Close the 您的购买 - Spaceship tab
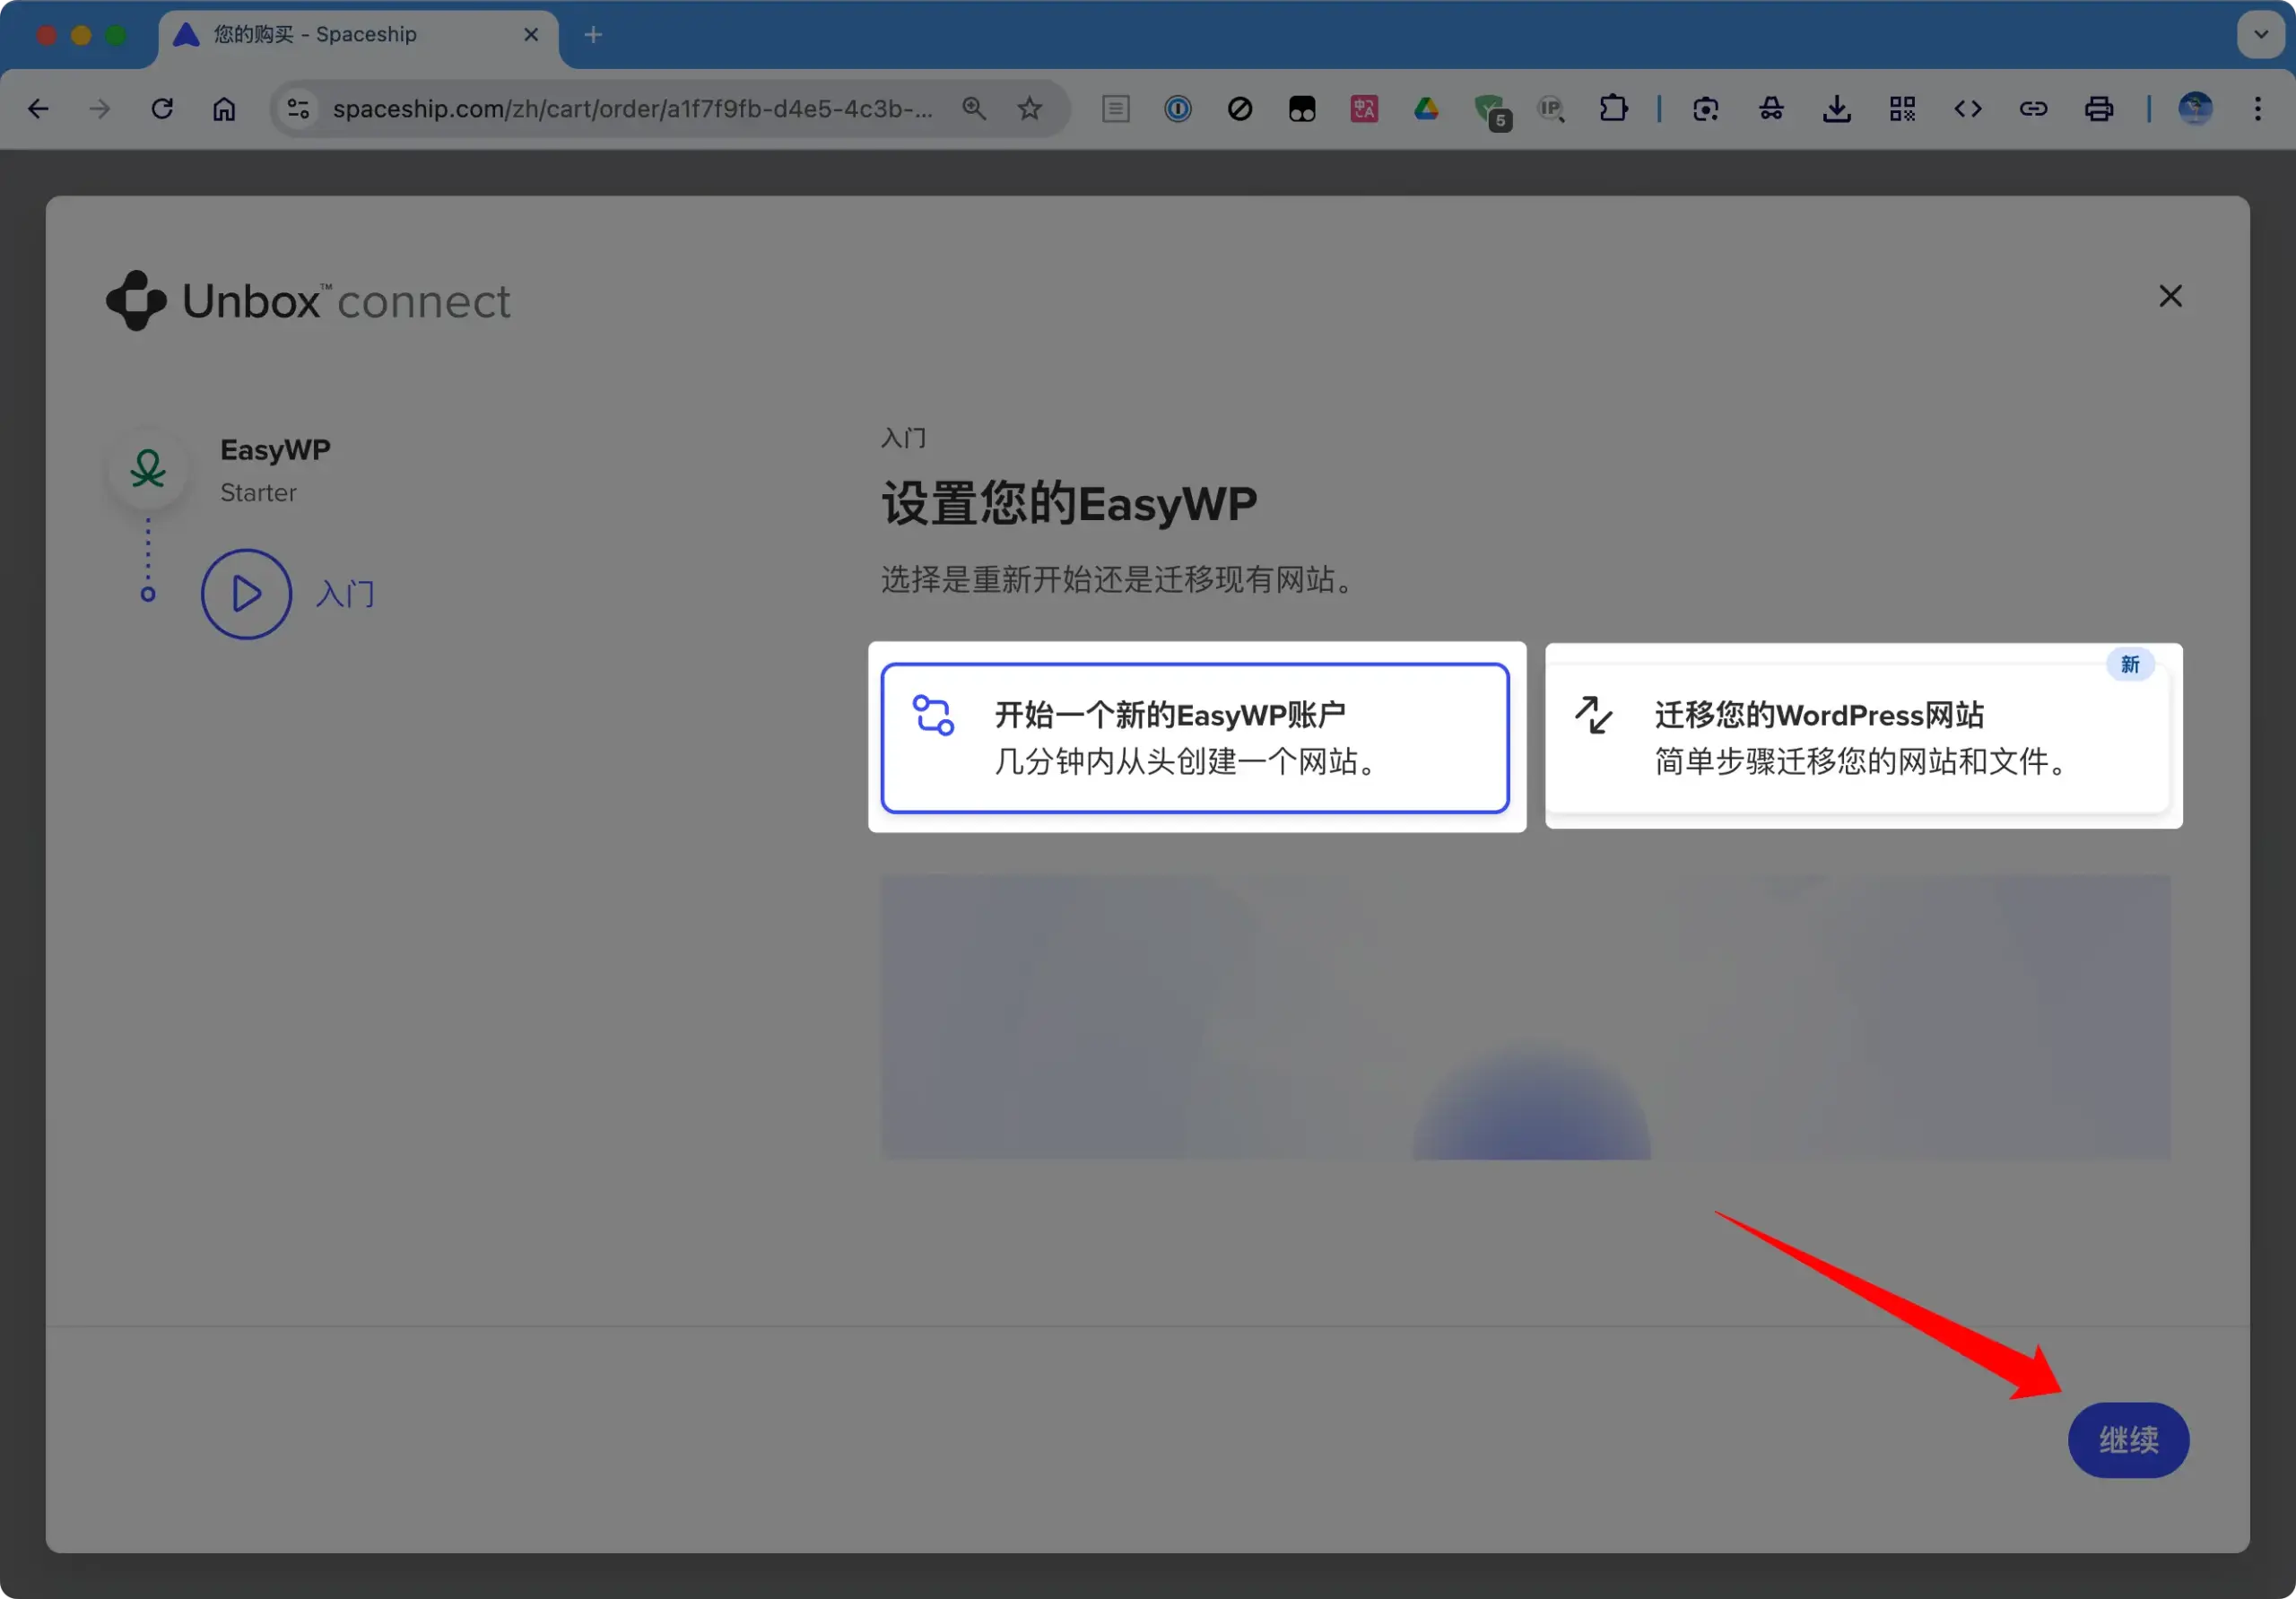 point(531,35)
